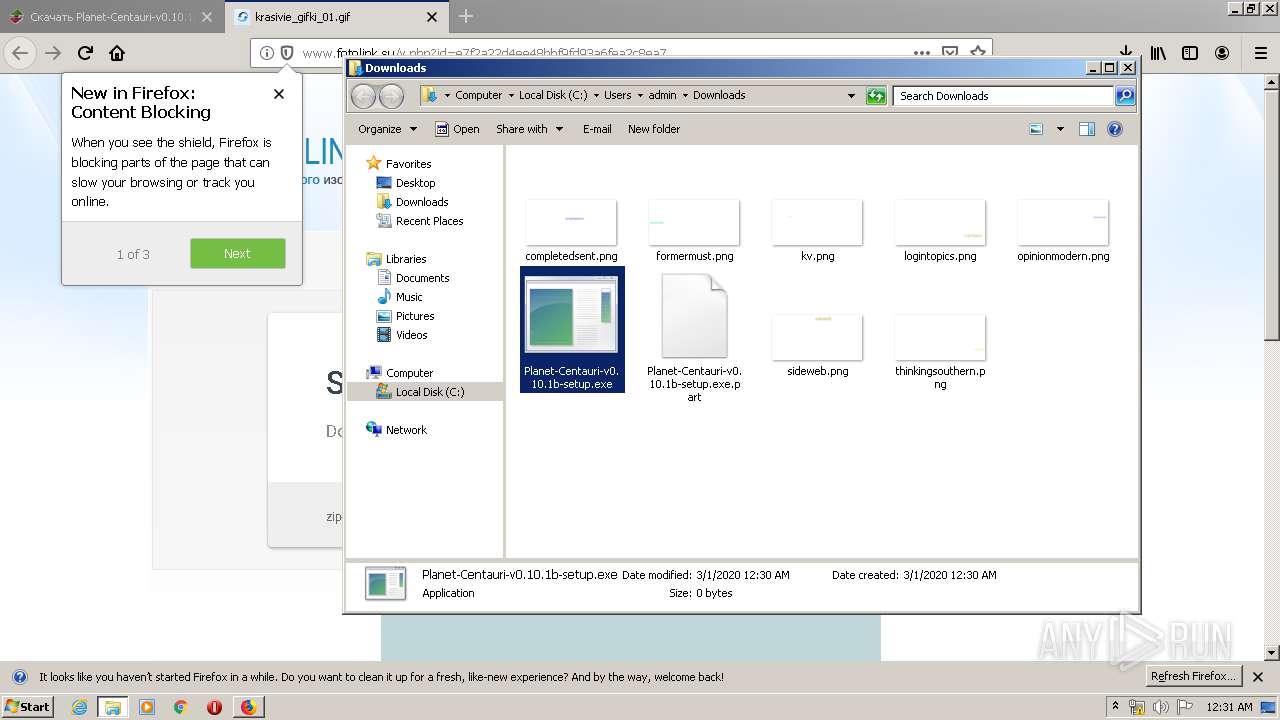Open Organize dropdown menu
1280x720 pixels.
point(387,129)
